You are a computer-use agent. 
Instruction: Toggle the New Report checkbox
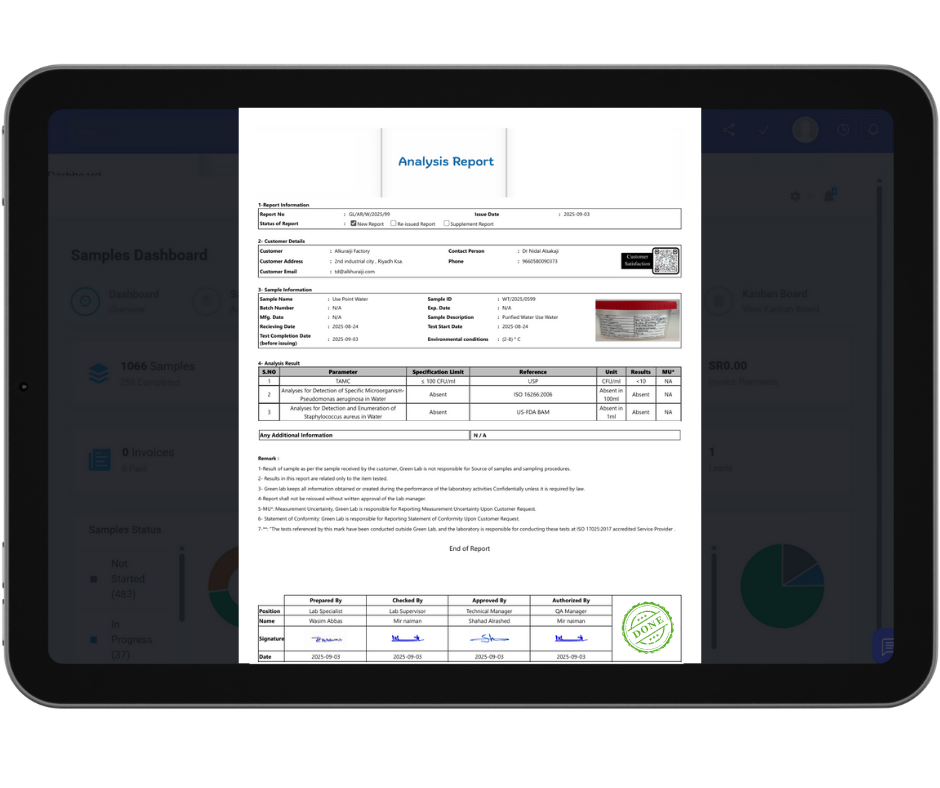[x=353, y=224]
